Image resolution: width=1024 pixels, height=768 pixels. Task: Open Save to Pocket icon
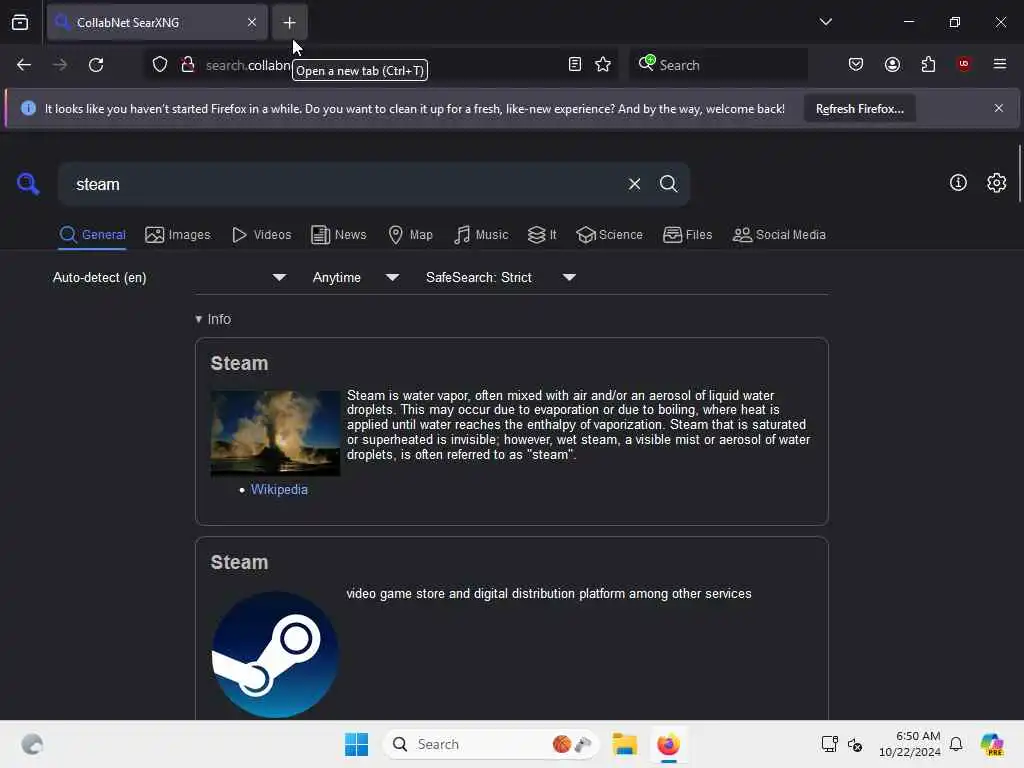click(x=856, y=64)
